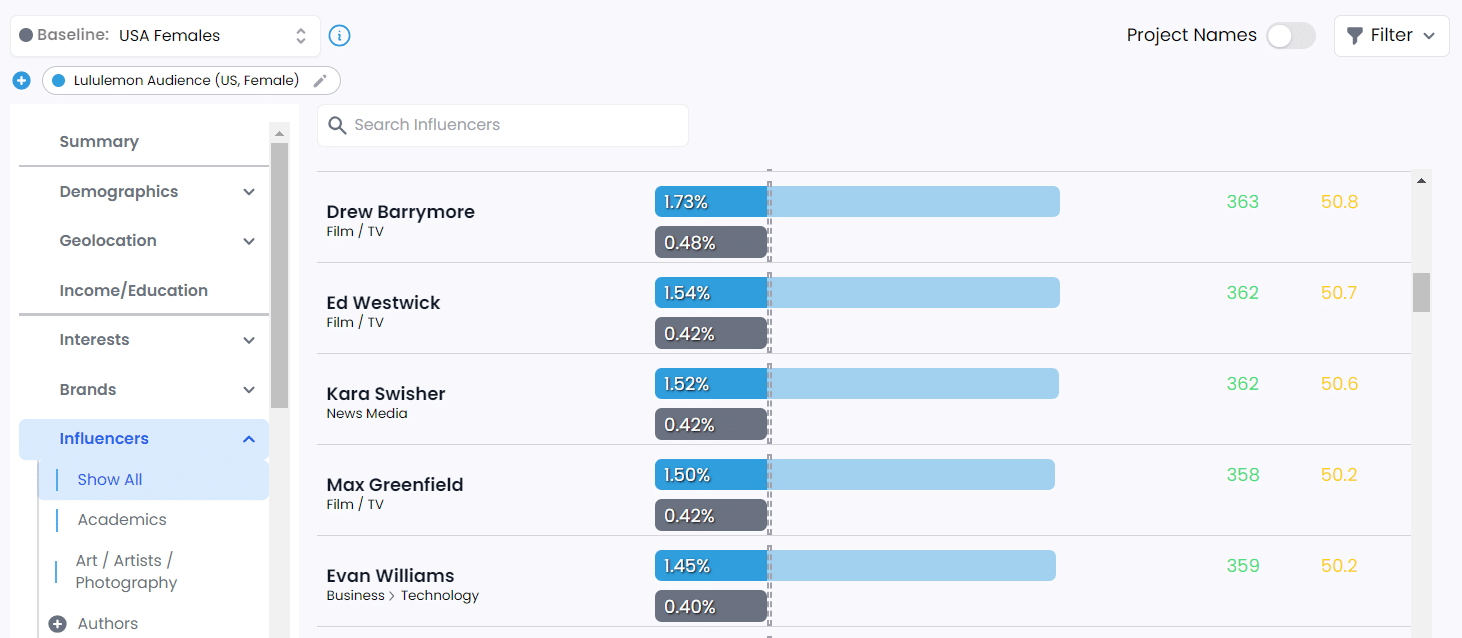
Task: Select the Academics influencer category
Action: [122, 520]
